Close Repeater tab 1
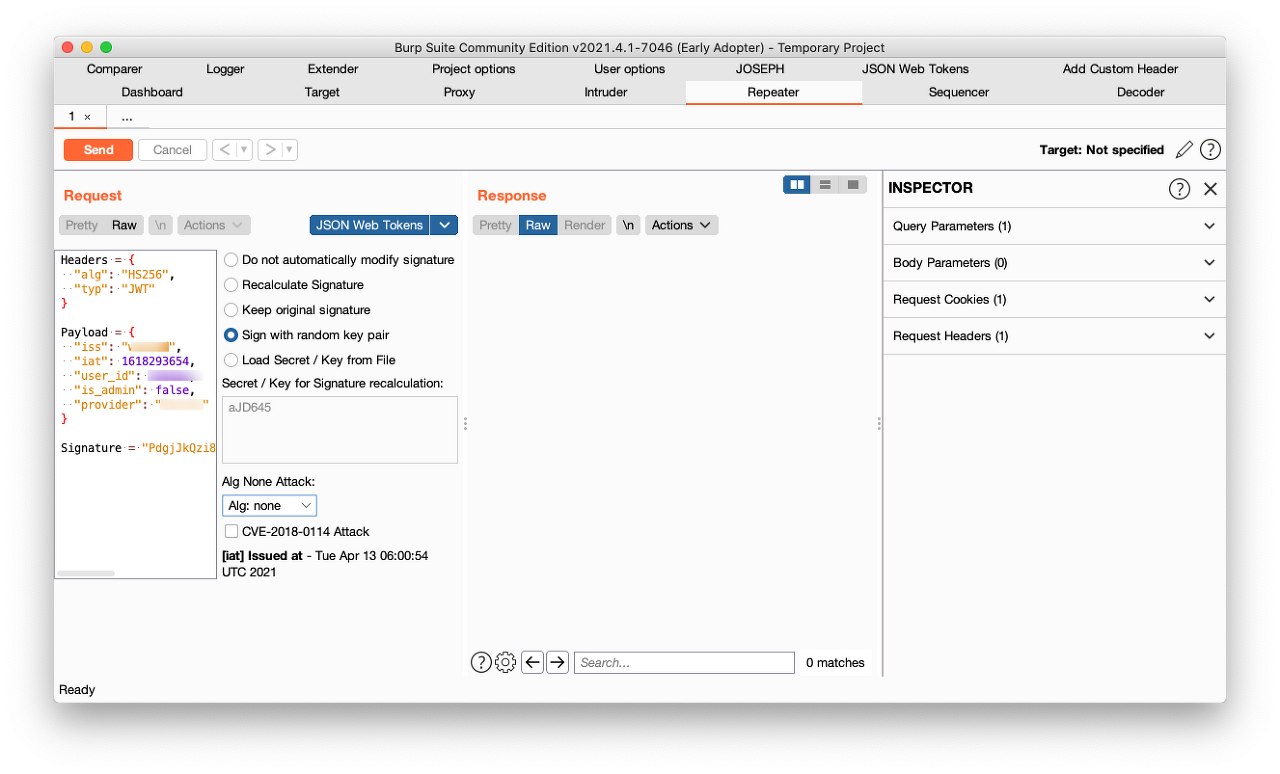The height and width of the screenshot is (774, 1280). pyautogui.click(x=87, y=117)
